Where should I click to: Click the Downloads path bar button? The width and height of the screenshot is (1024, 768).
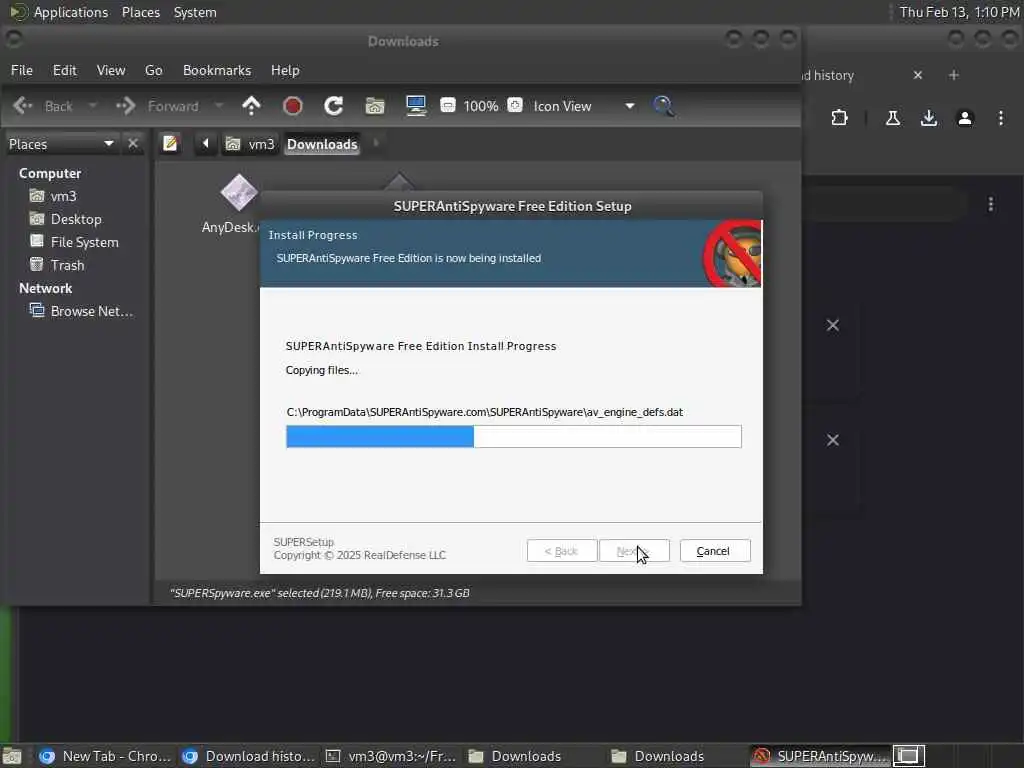pyautogui.click(x=322, y=144)
